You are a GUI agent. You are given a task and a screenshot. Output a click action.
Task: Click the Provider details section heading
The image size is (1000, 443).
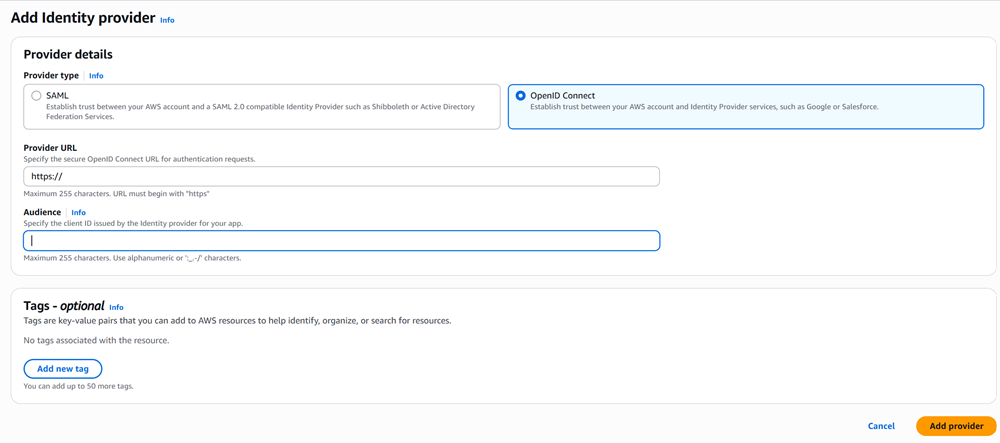(x=68, y=55)
